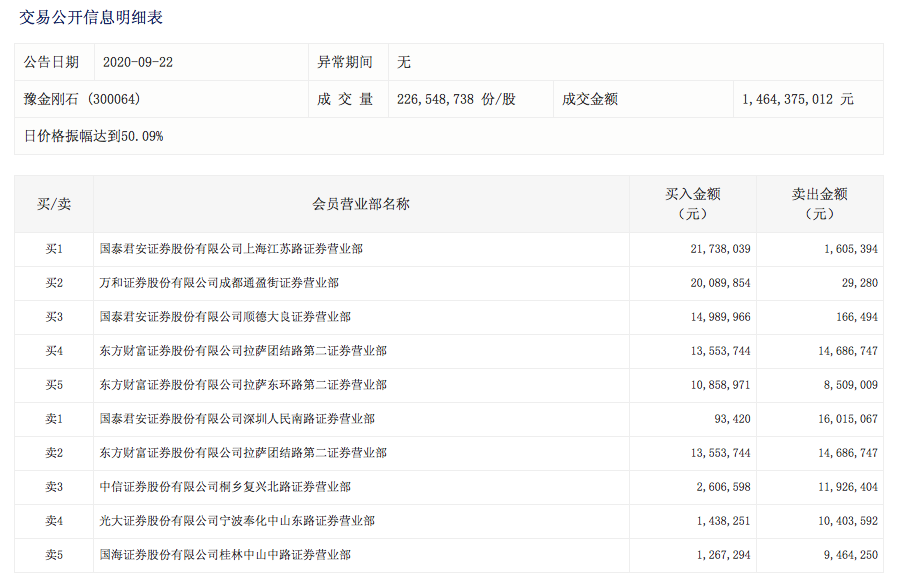
Task: Click sell amount 11,926,404
Action: pyautogui.click(x=848, y=487)
